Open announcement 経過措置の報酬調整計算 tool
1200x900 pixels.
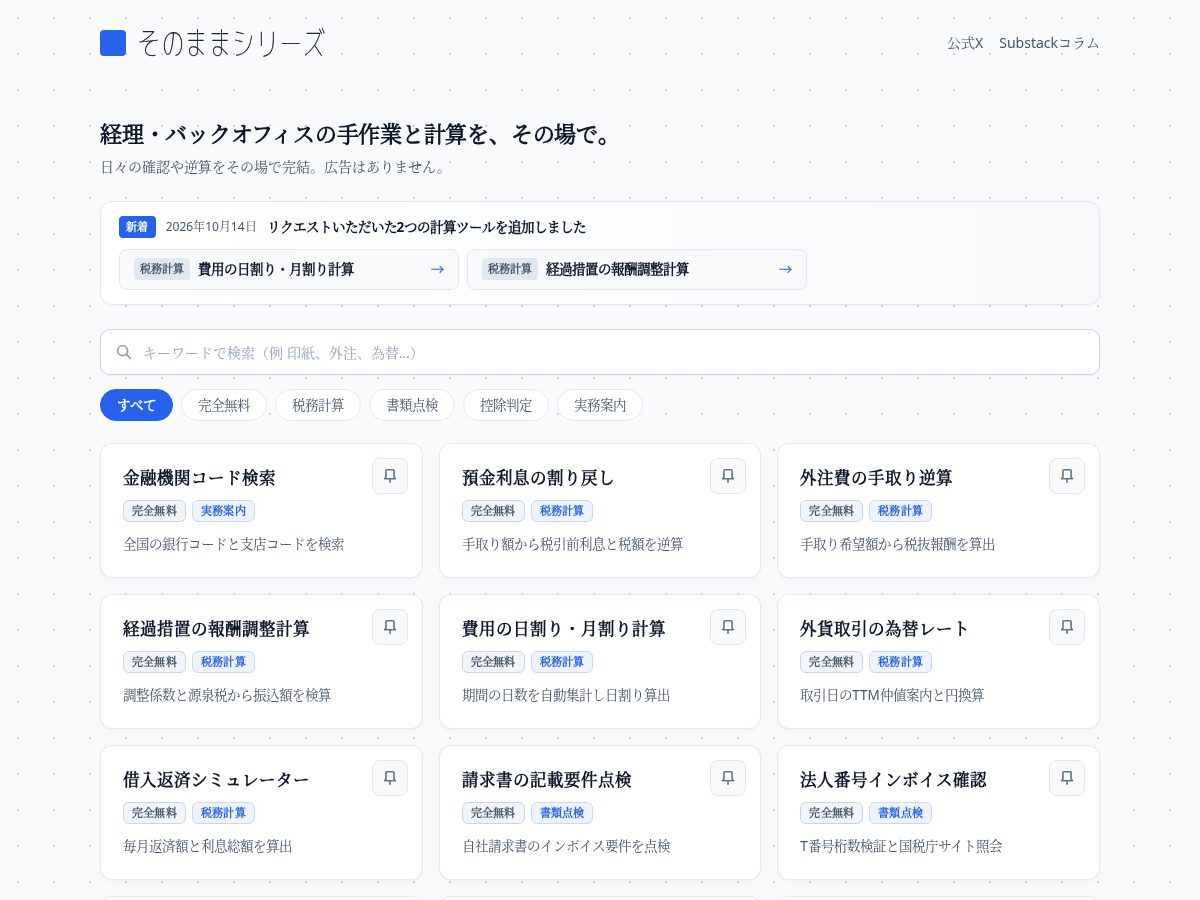pos(637,269)
